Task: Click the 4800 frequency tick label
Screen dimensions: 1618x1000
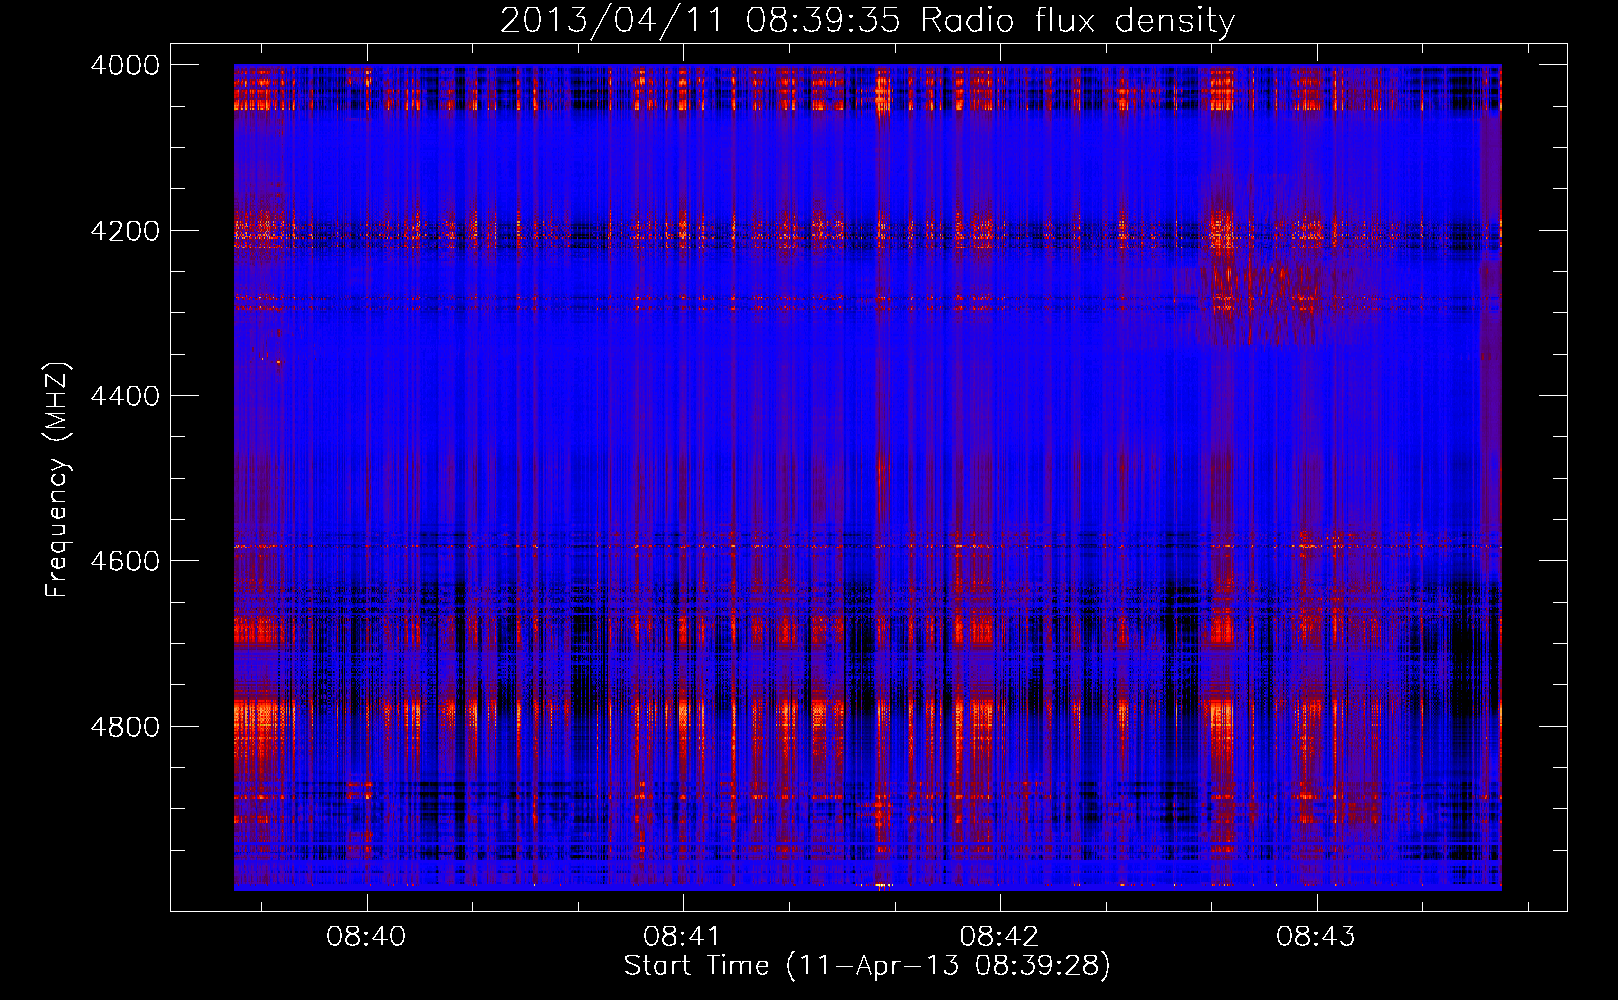Action: pos(125,727)
